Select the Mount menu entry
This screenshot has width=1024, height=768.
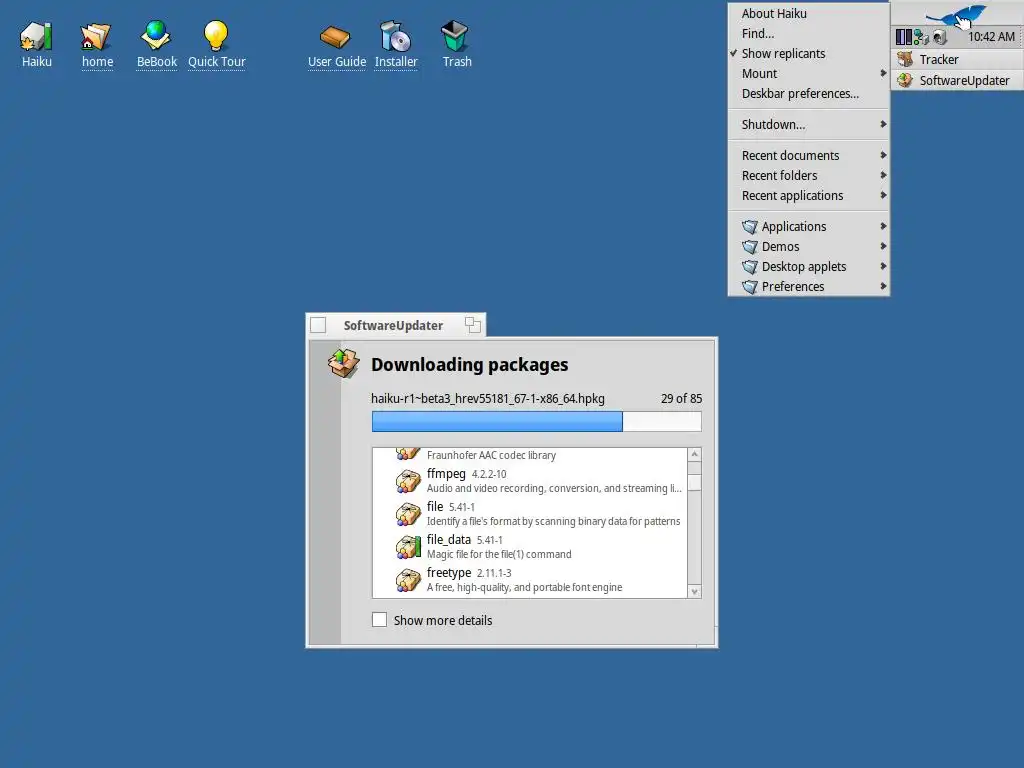coord(808,73)
